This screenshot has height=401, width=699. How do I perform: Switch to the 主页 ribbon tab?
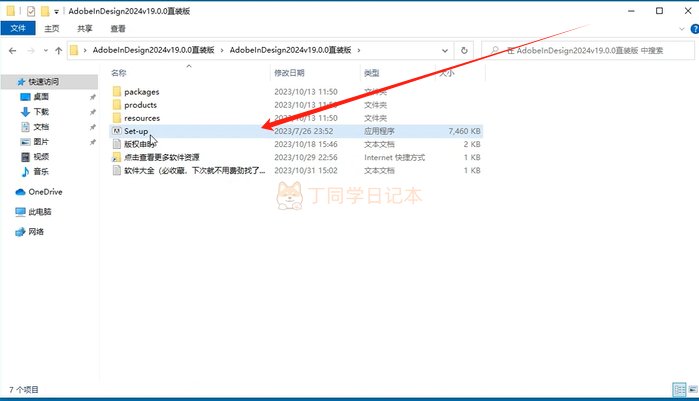[x=52, y=29]
